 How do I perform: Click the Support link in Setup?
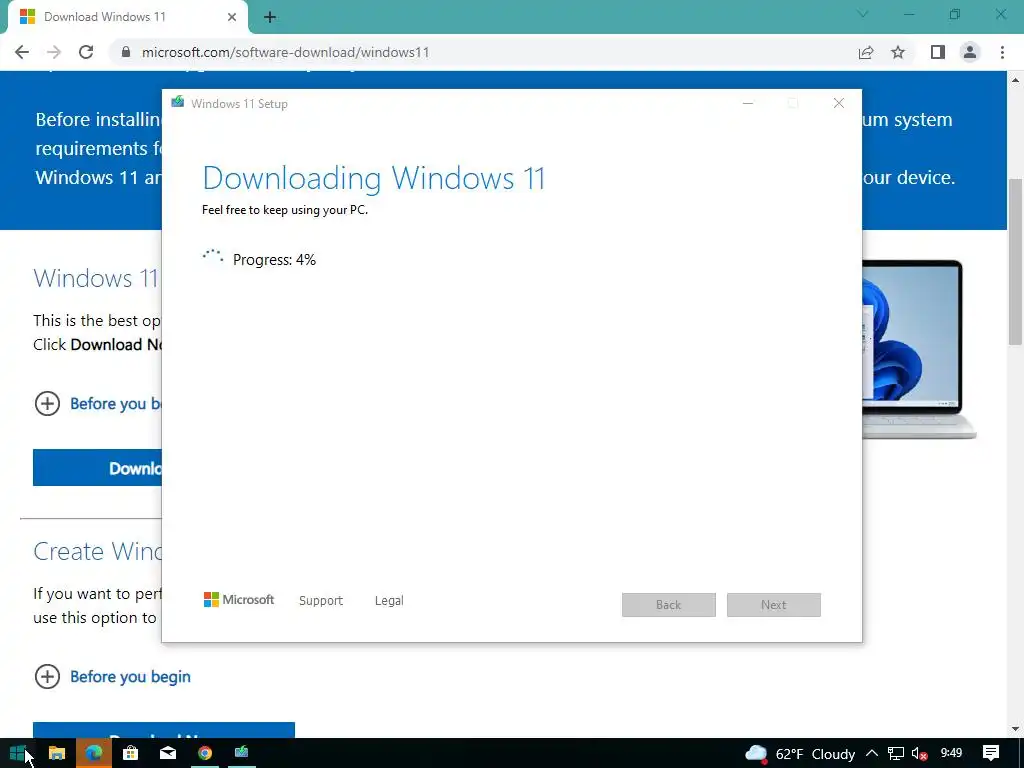coord(321,600)
